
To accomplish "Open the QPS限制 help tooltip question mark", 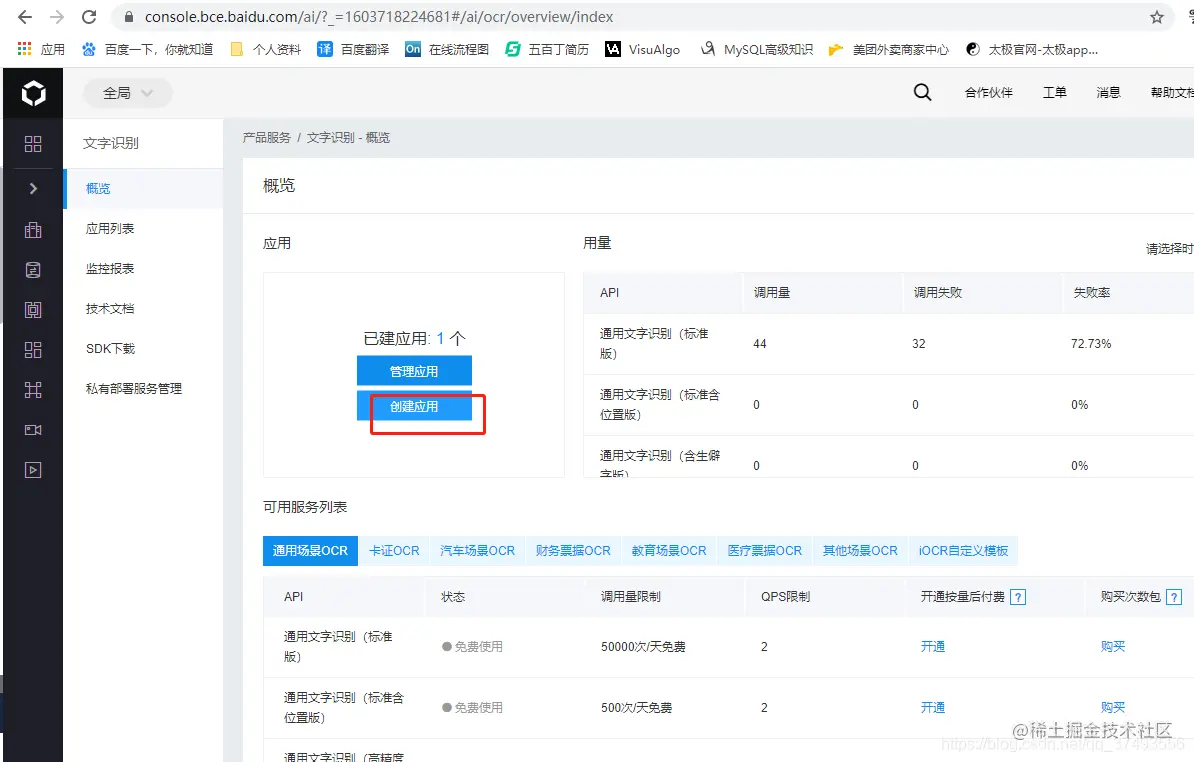I will 1017,597.
